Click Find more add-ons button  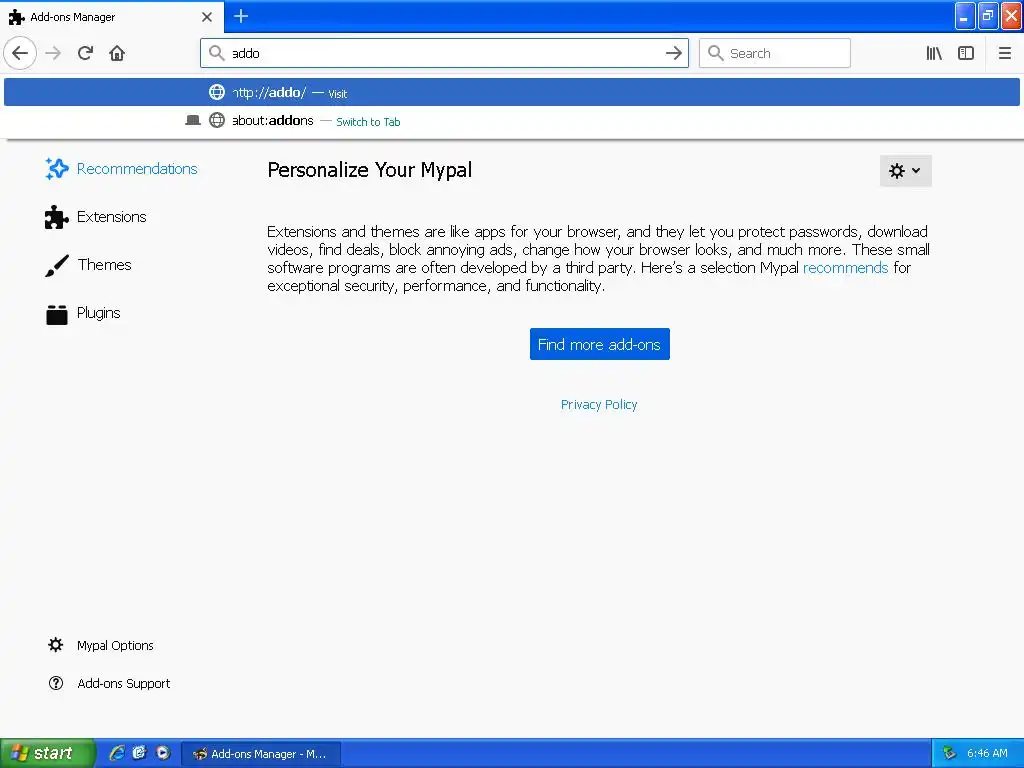(600, 344)
